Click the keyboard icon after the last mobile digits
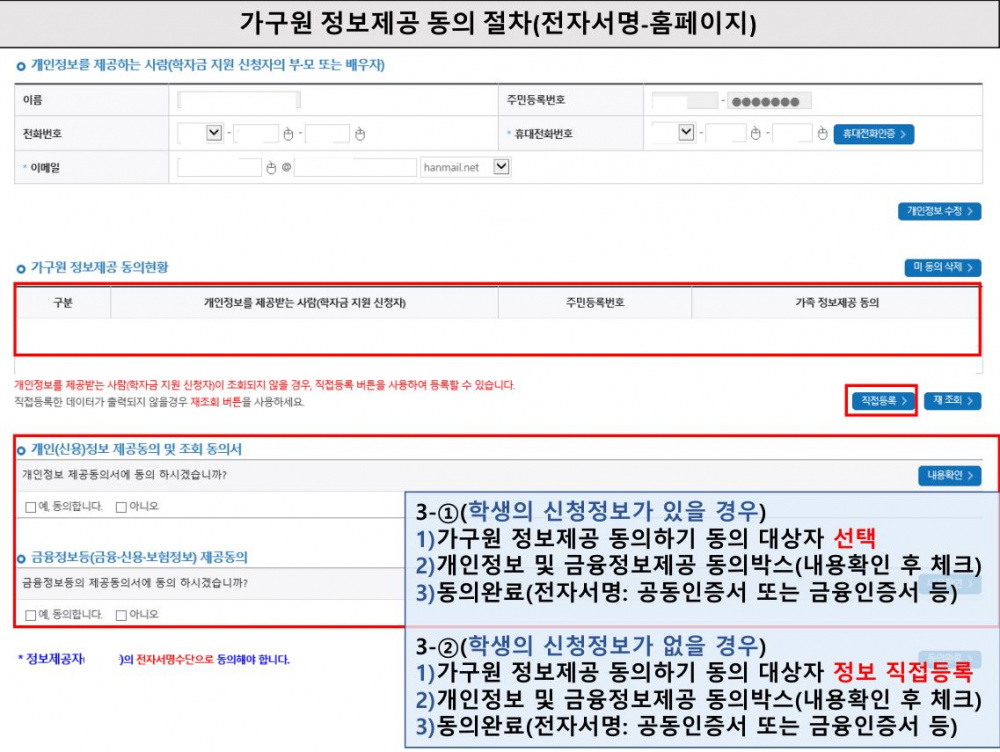The height and width of the screenshot is (752, 1000). click(x=820, y=134)
